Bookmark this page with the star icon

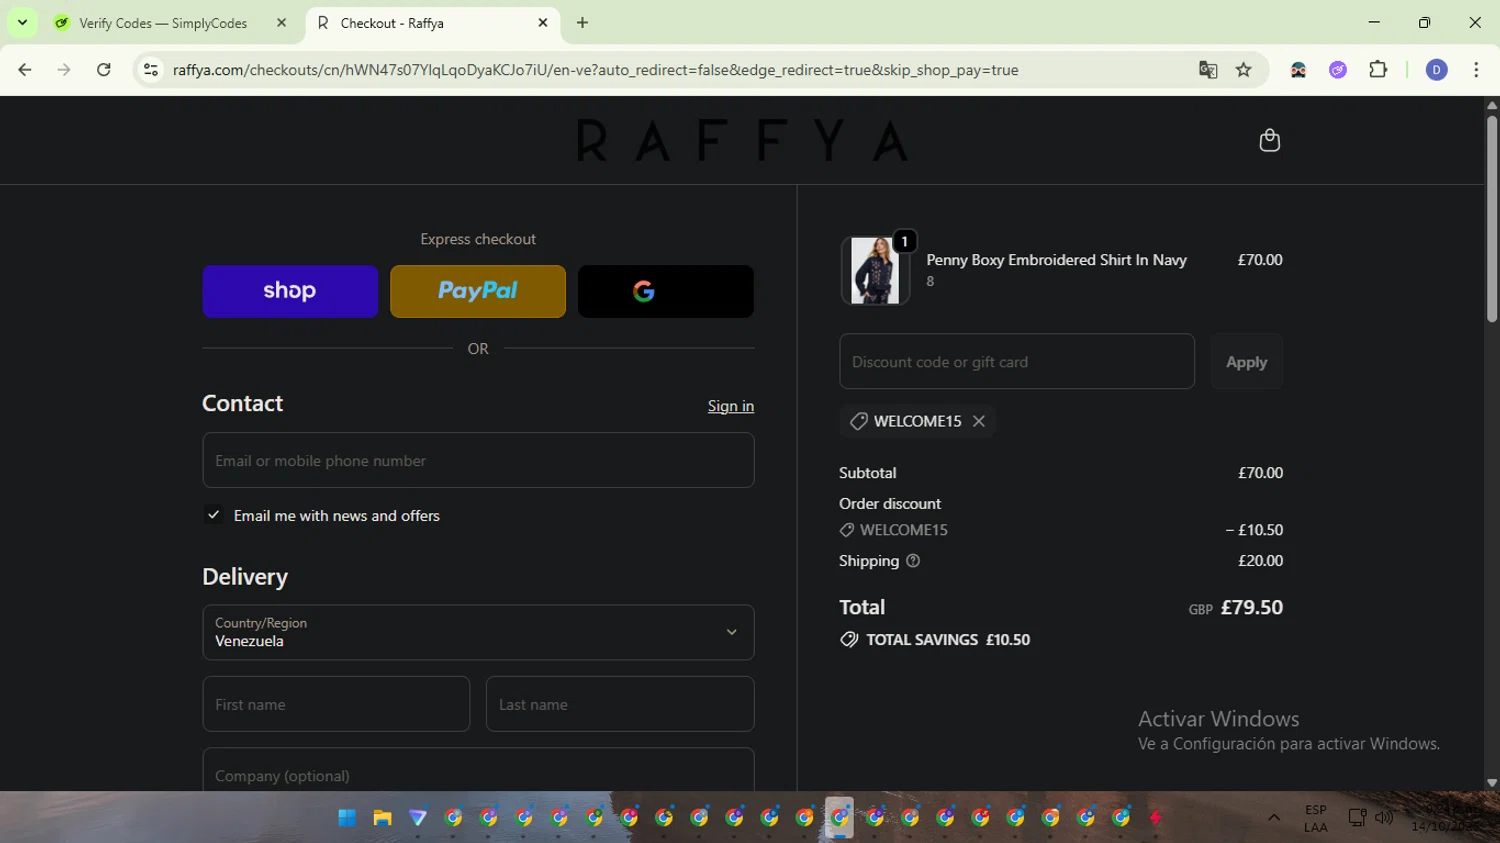tap(1244, 70)
